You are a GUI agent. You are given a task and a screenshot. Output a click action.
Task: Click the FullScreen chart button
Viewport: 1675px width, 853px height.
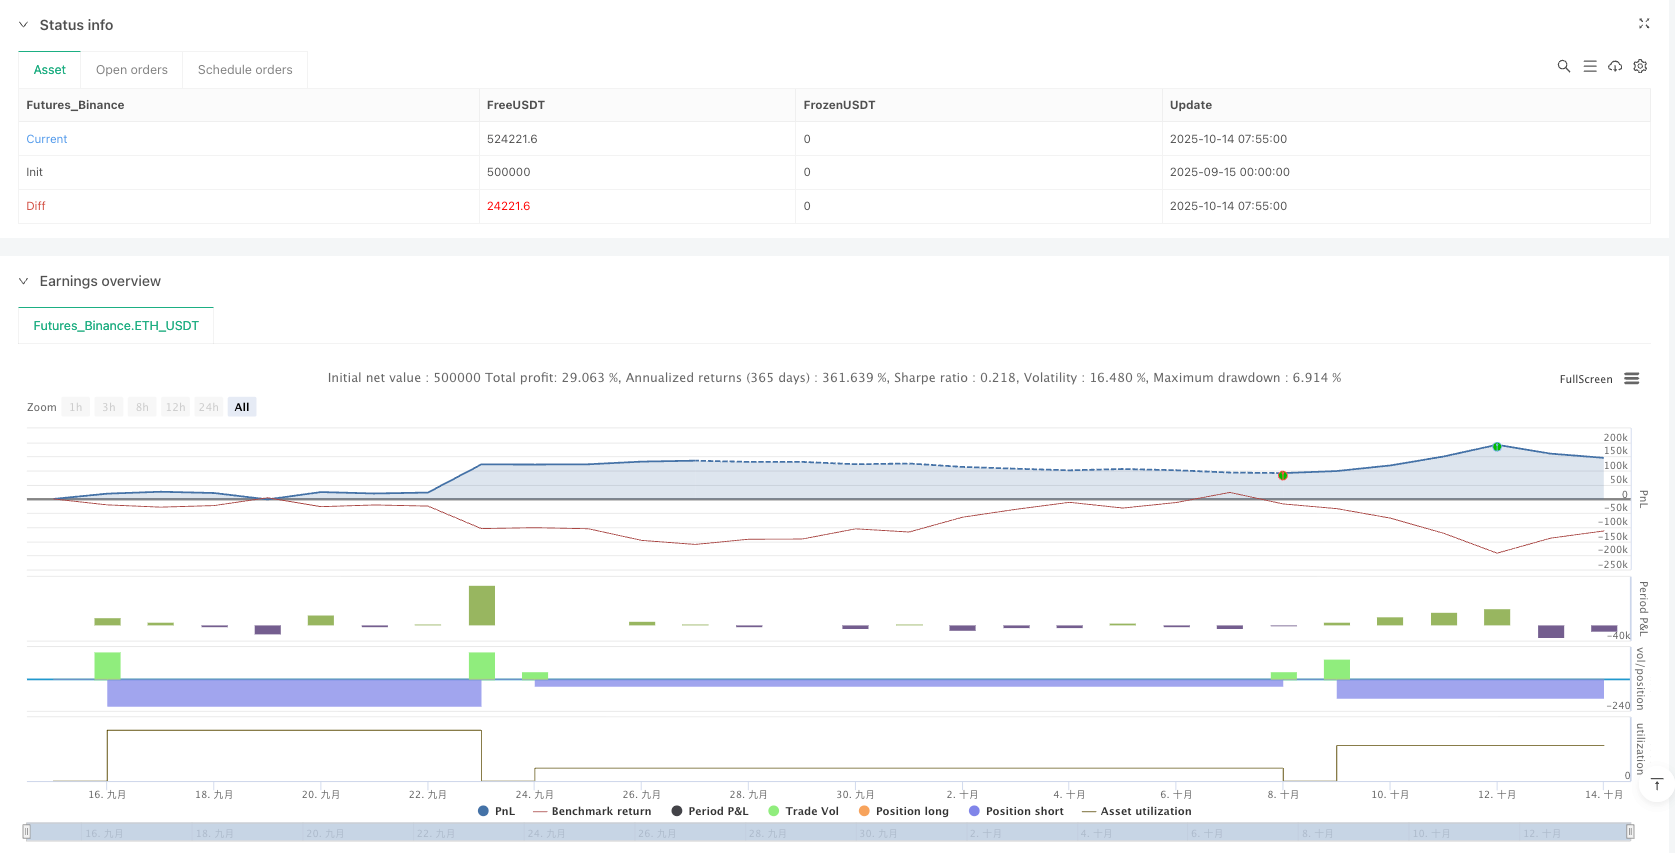1585,379
